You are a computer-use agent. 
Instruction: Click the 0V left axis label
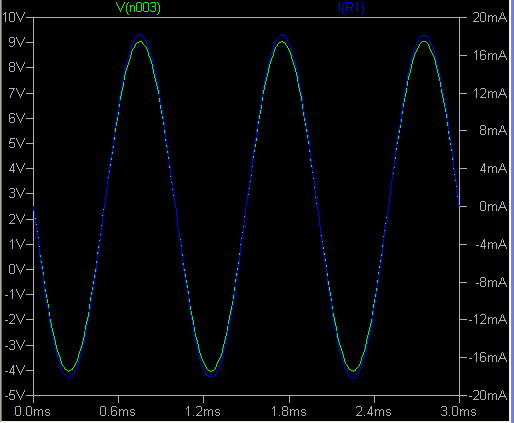coord(17,269)
